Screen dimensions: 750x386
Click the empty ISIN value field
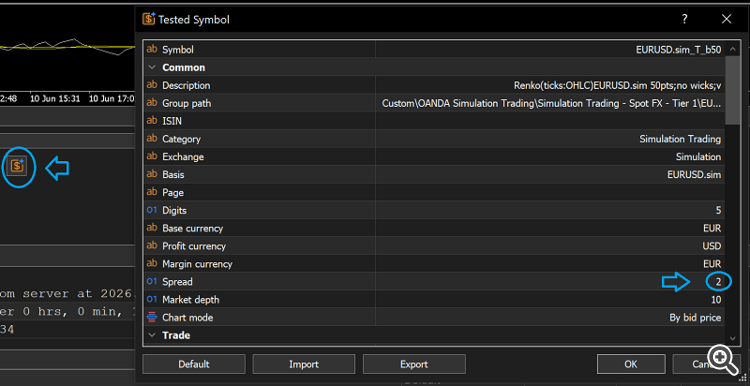(x=551, y=121)
